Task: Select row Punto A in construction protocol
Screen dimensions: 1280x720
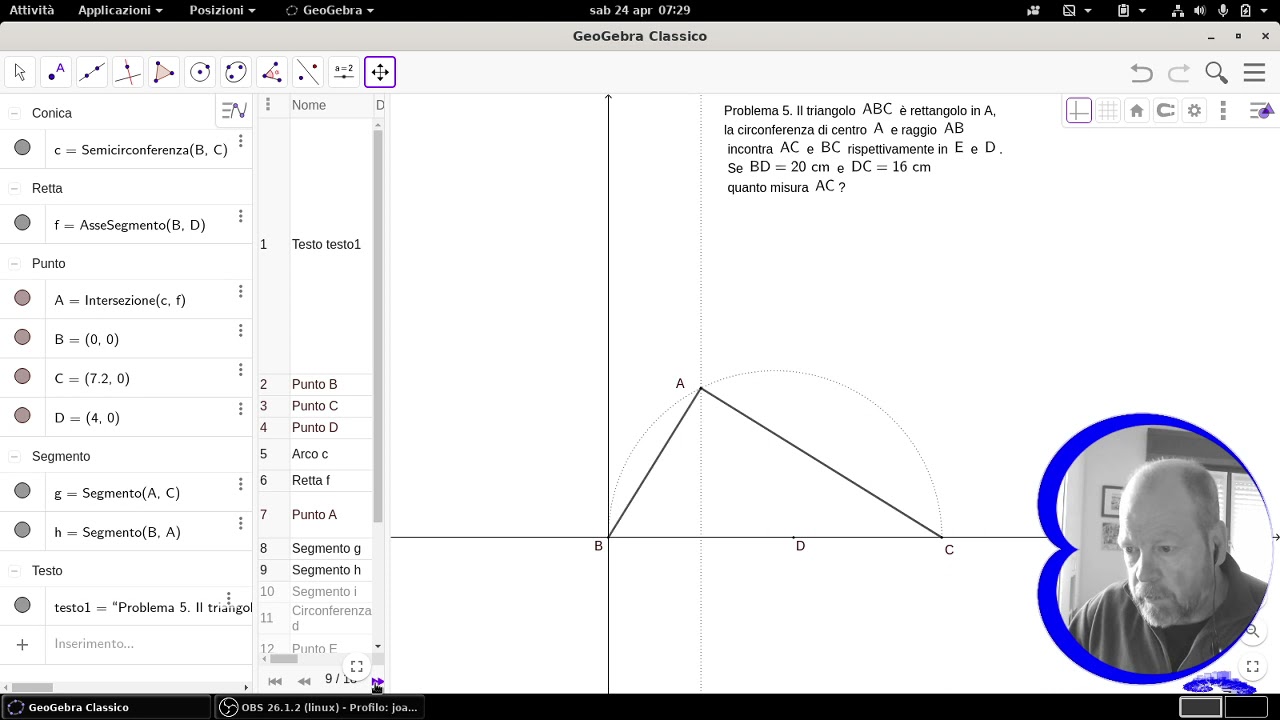Action: 315,515
